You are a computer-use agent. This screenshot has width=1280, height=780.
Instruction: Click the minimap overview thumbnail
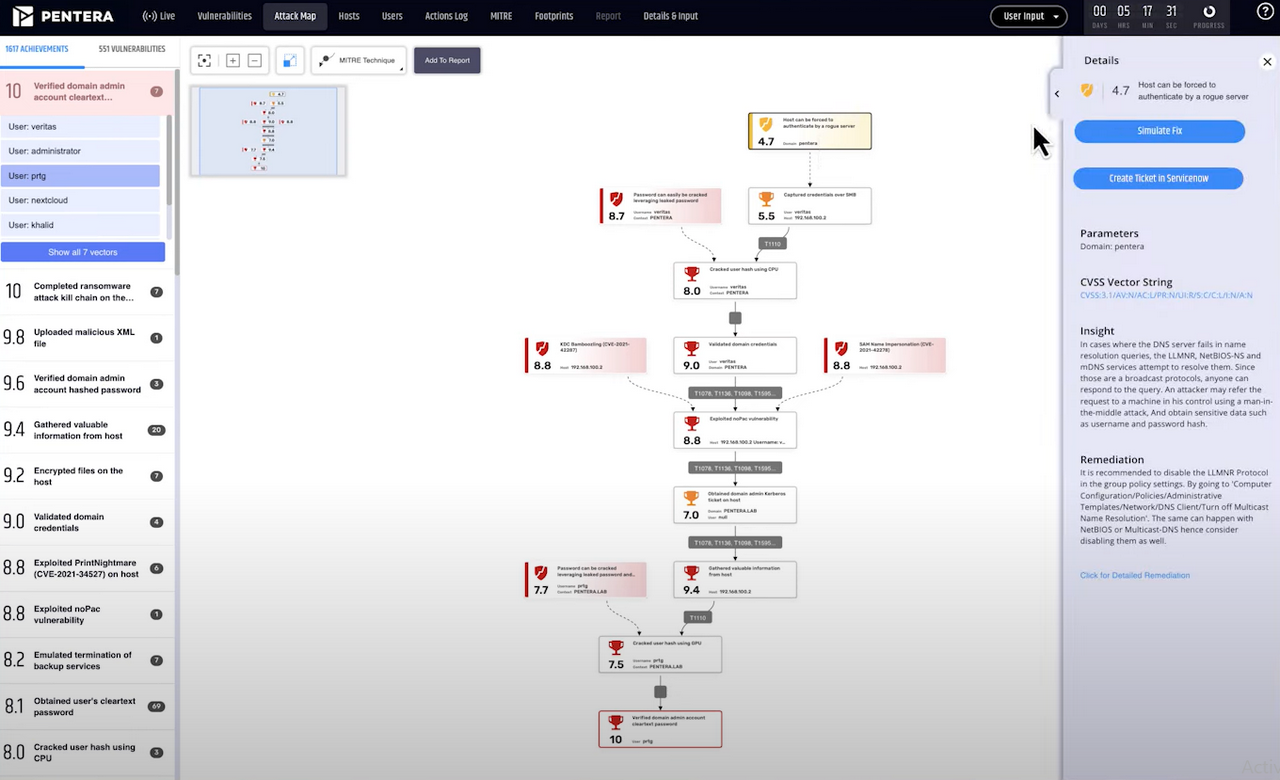tap(267, 130)
